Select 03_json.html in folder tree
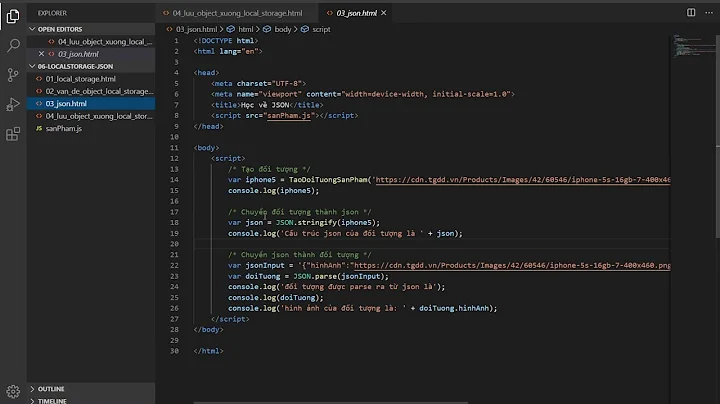This screenshot has height=404, width=720. (91, 103)
